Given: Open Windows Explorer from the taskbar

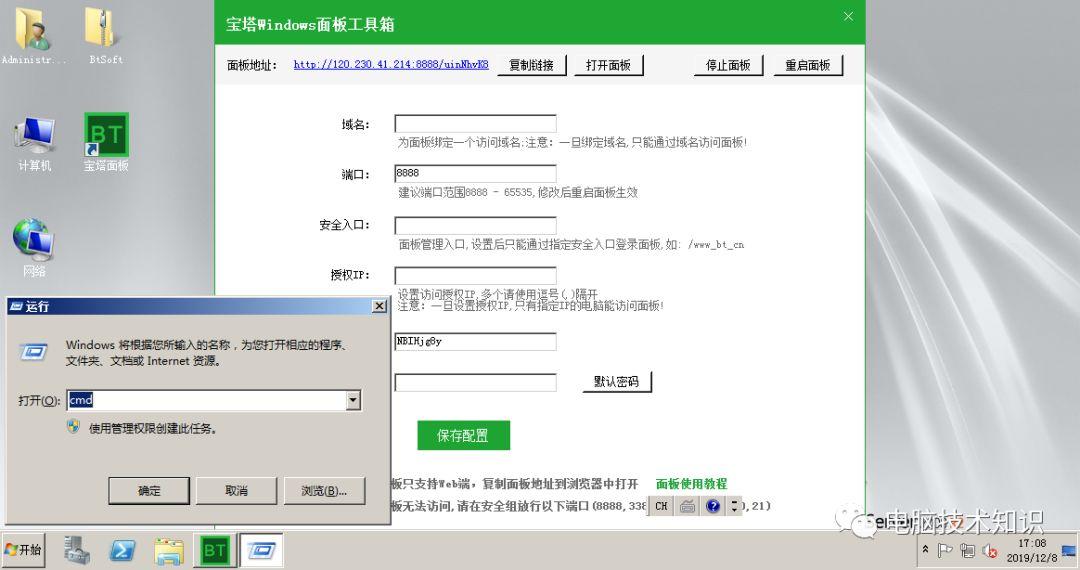Looking at the screenshot, I should coord(168,550).
